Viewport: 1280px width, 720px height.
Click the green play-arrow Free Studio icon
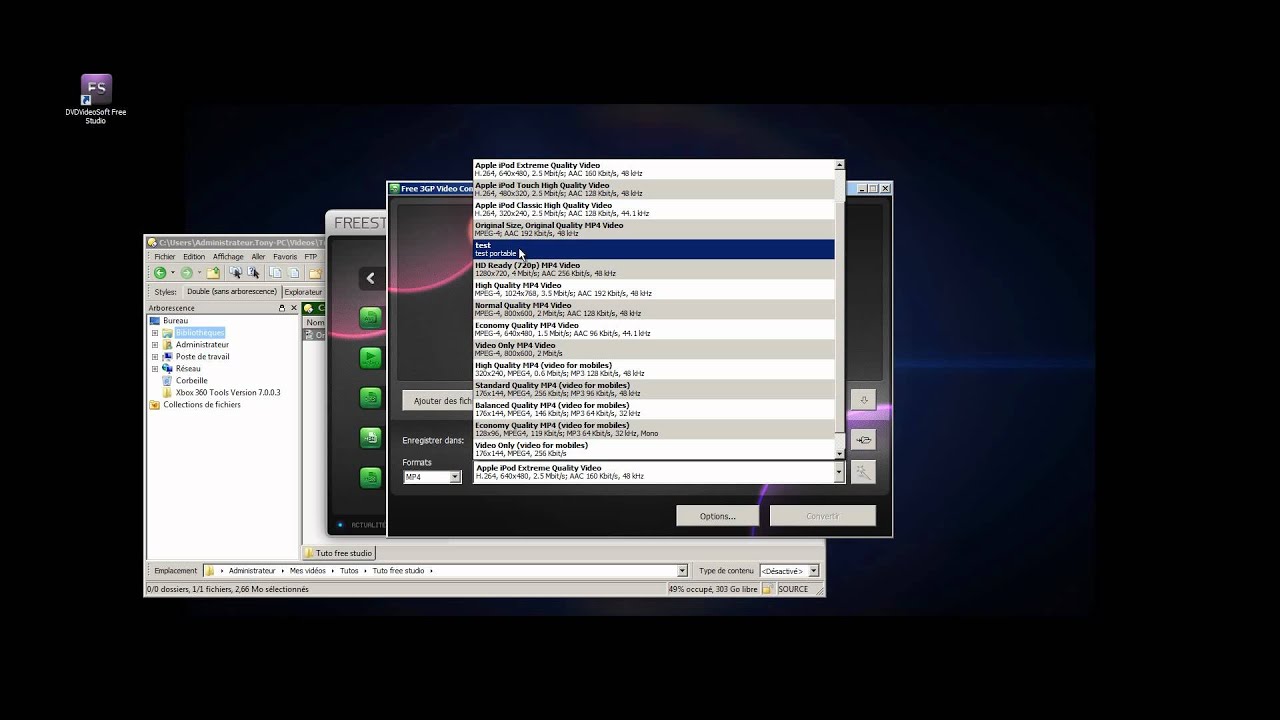pyautogui.click(x=370, y=358)
